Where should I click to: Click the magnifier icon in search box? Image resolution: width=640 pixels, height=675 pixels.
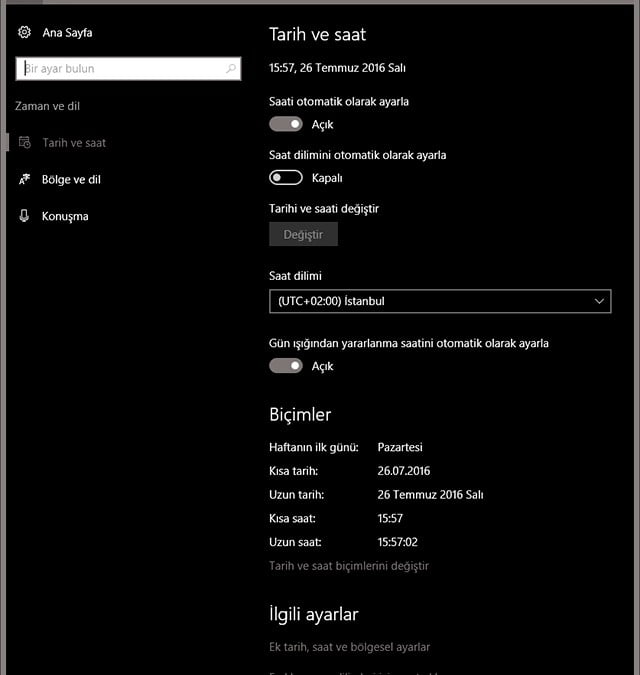231,69
